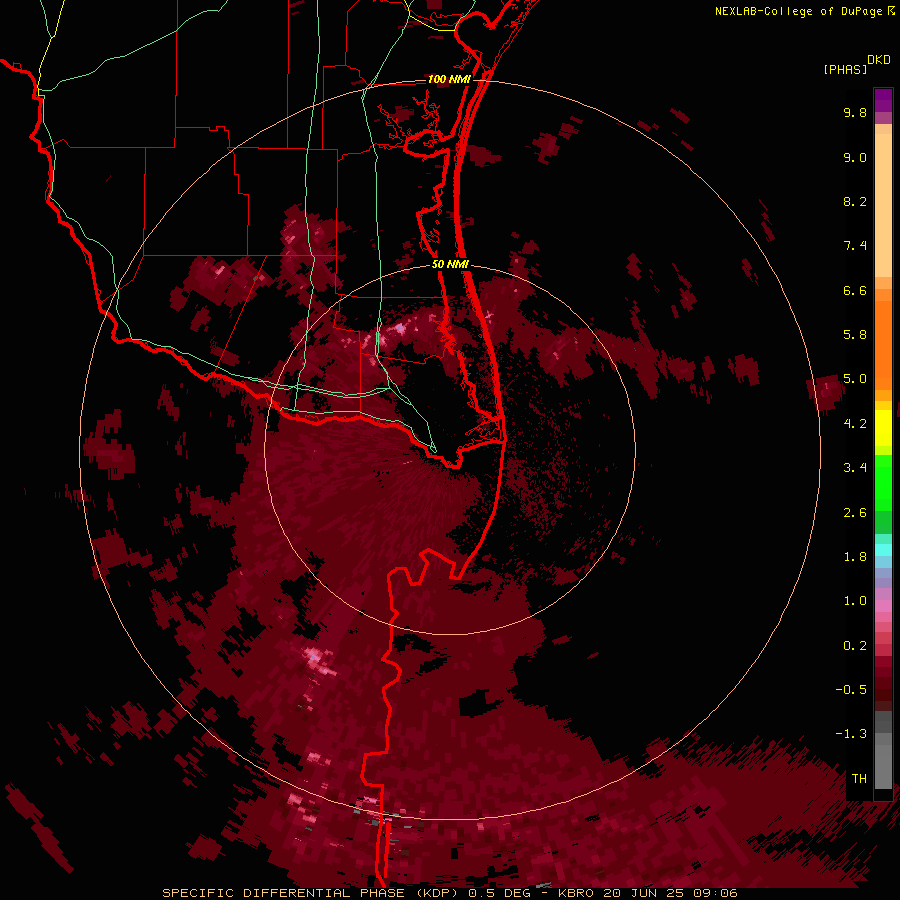The width and height of the screenshot is (900, 900).
Task: Click the 5.8 scale value
Action: 855,335
